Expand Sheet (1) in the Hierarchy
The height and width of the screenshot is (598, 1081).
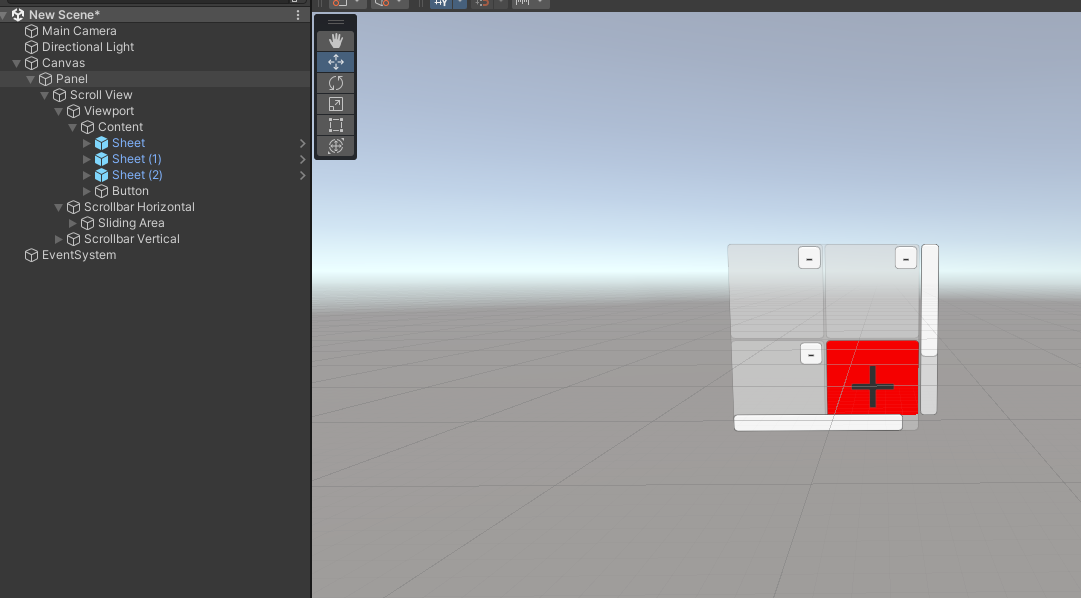pos(86,158)
